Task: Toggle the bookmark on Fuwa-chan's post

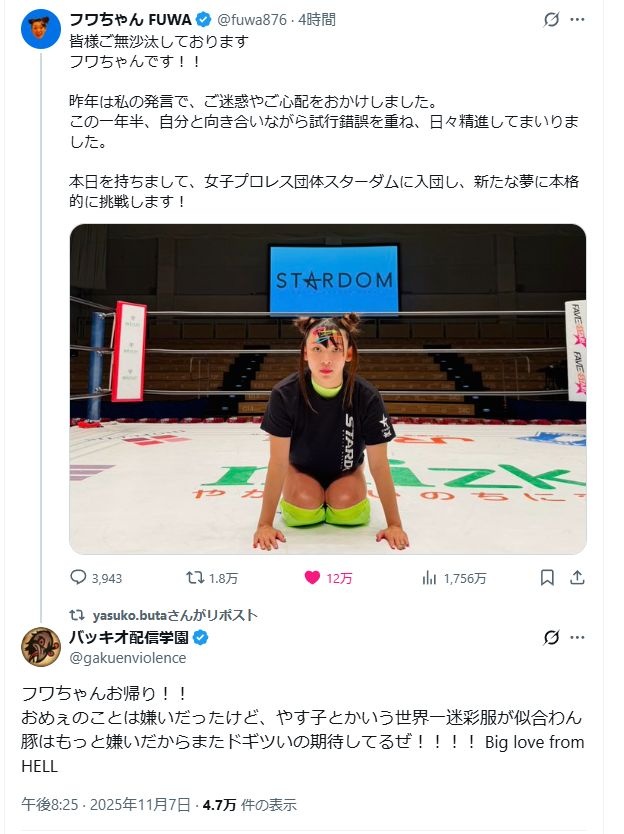Action: click(548, 577)
